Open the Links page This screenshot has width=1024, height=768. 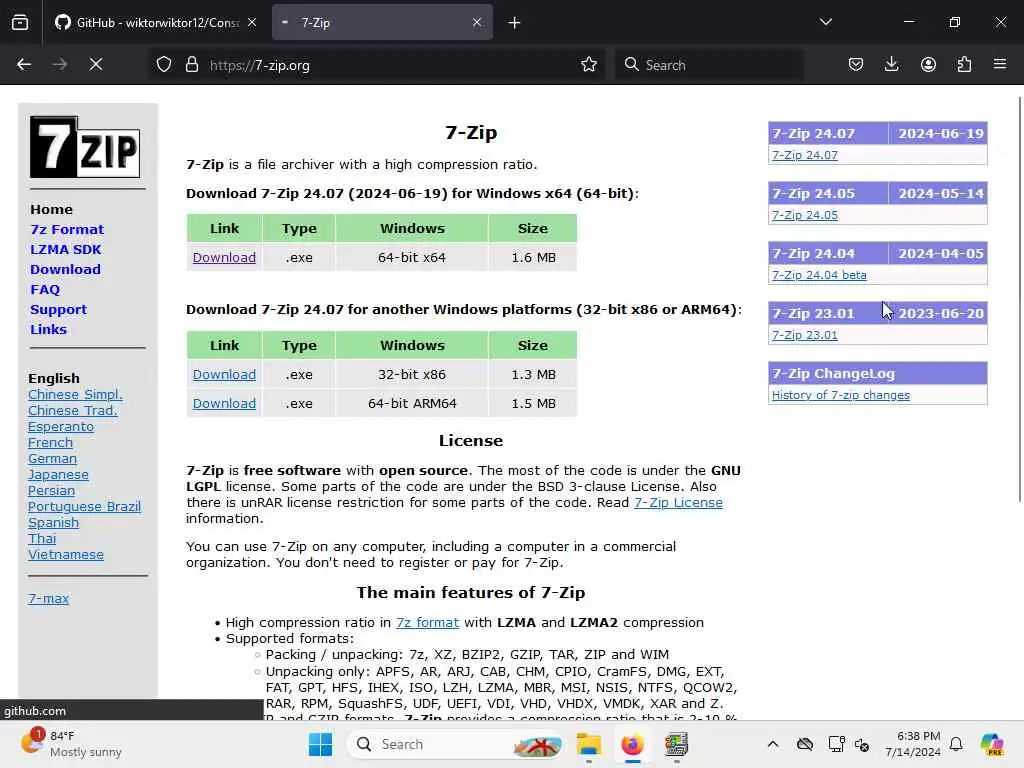pos(48,330)
